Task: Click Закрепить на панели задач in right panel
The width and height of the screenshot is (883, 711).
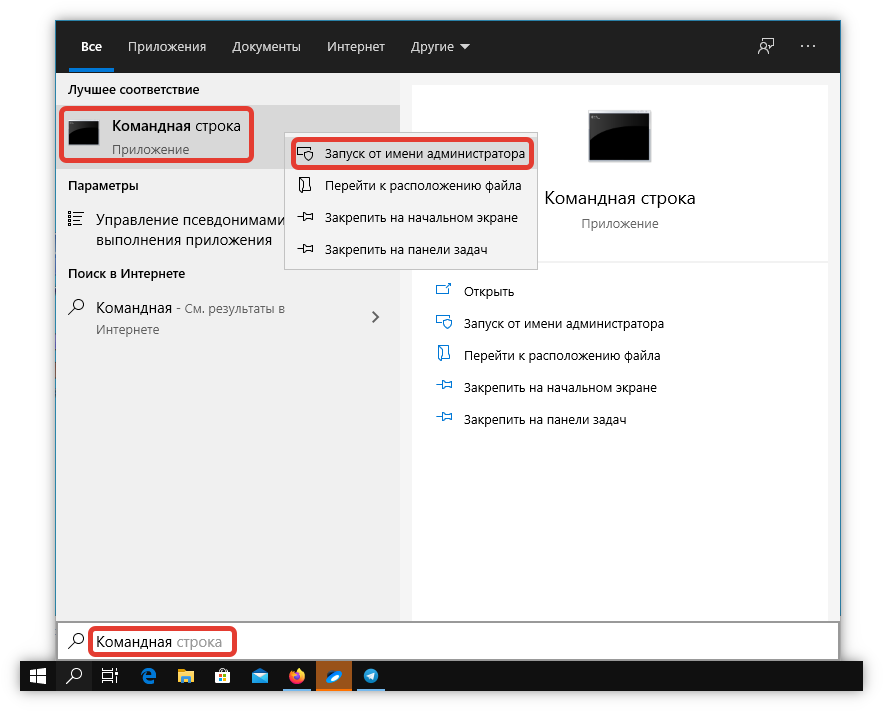Action: pos(544,419)
